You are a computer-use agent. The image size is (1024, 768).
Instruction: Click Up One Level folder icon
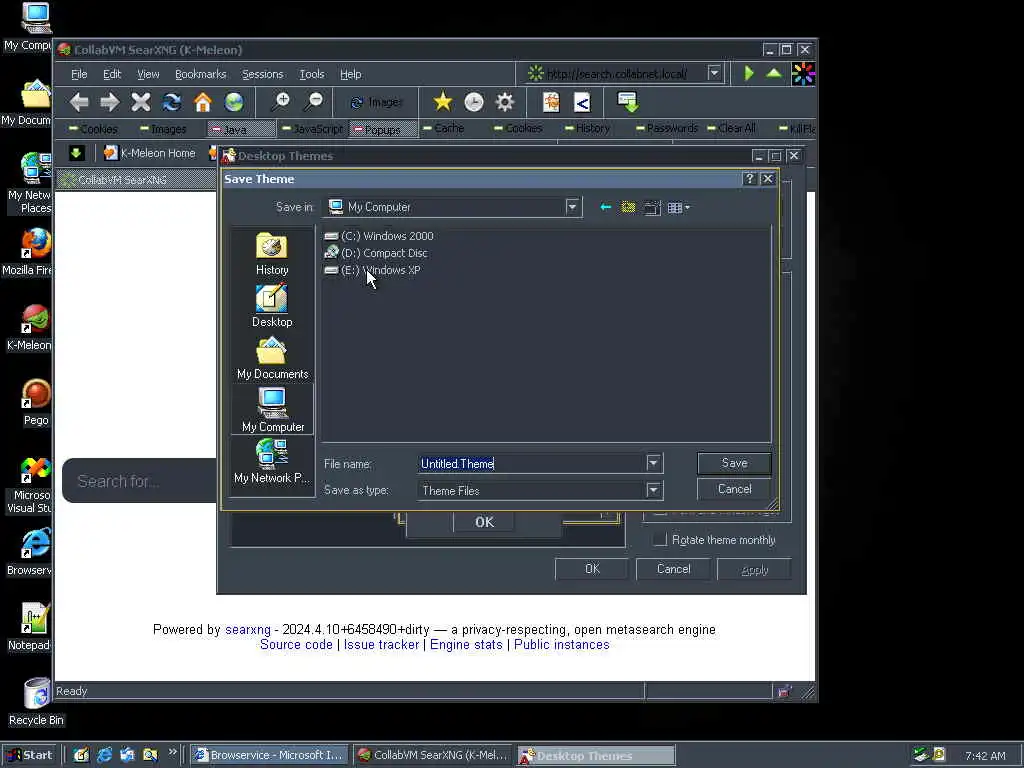click(x=628, y=207)
